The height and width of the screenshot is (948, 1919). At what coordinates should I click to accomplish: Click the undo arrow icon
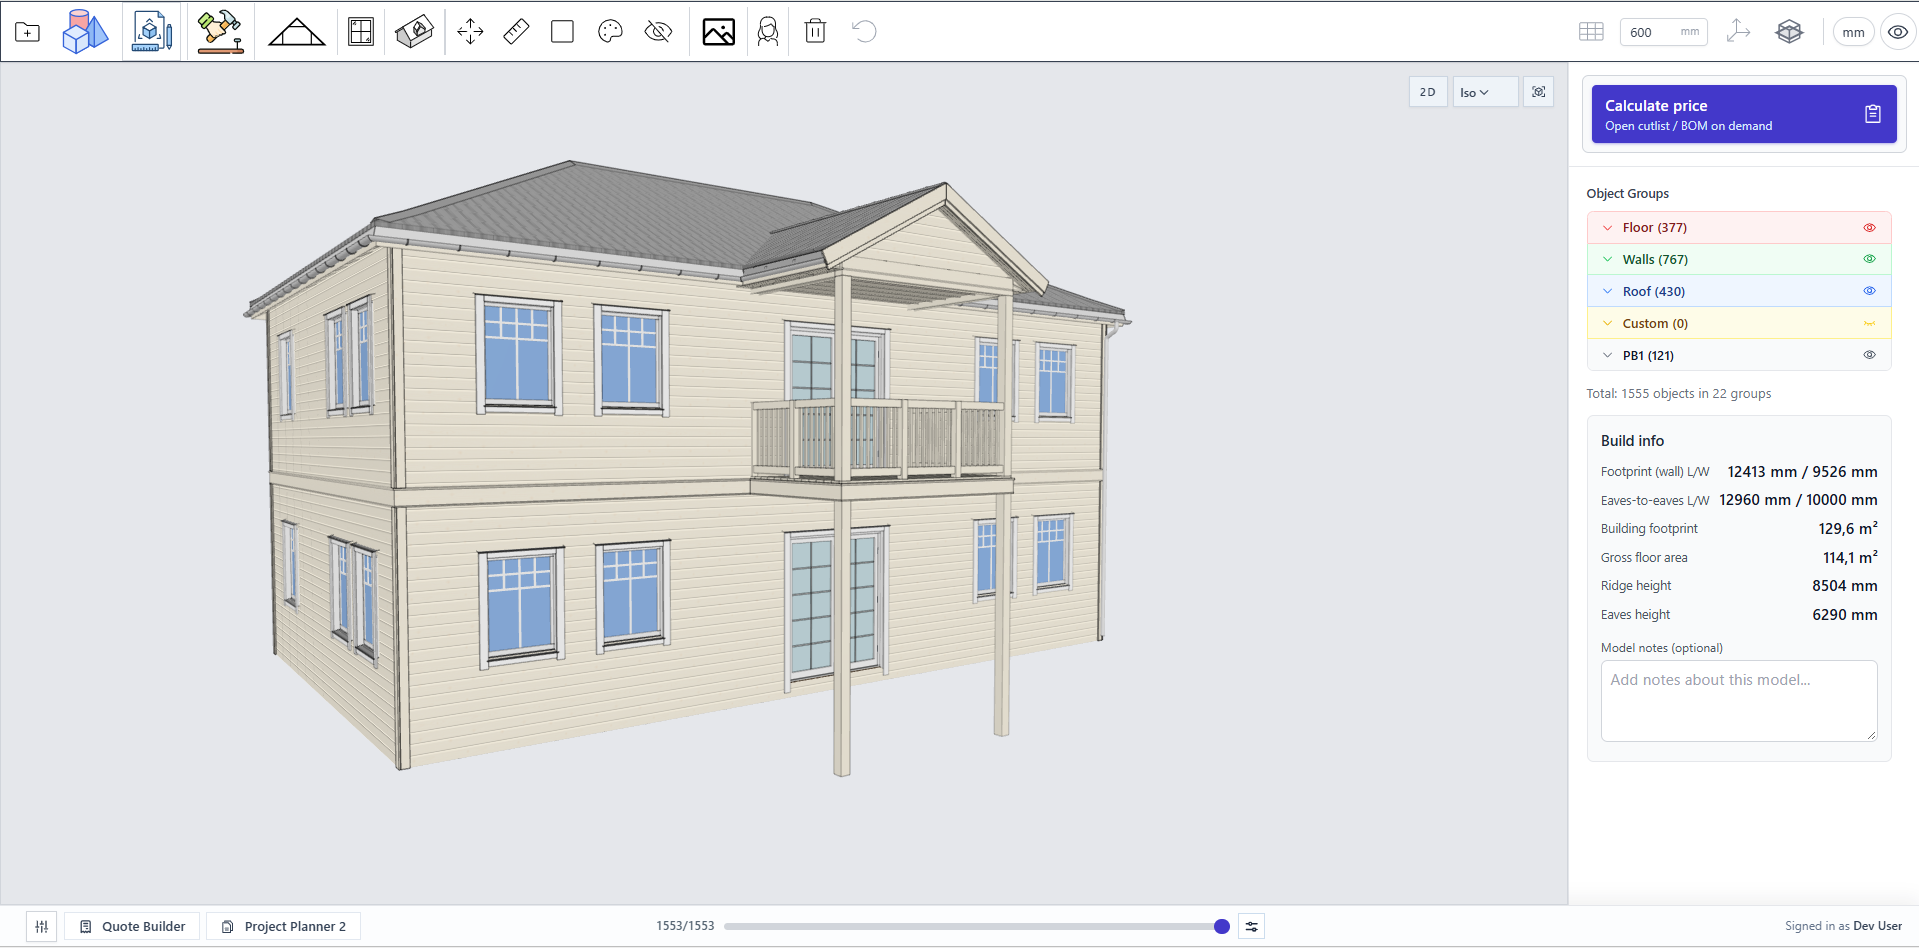coord(864,32)
